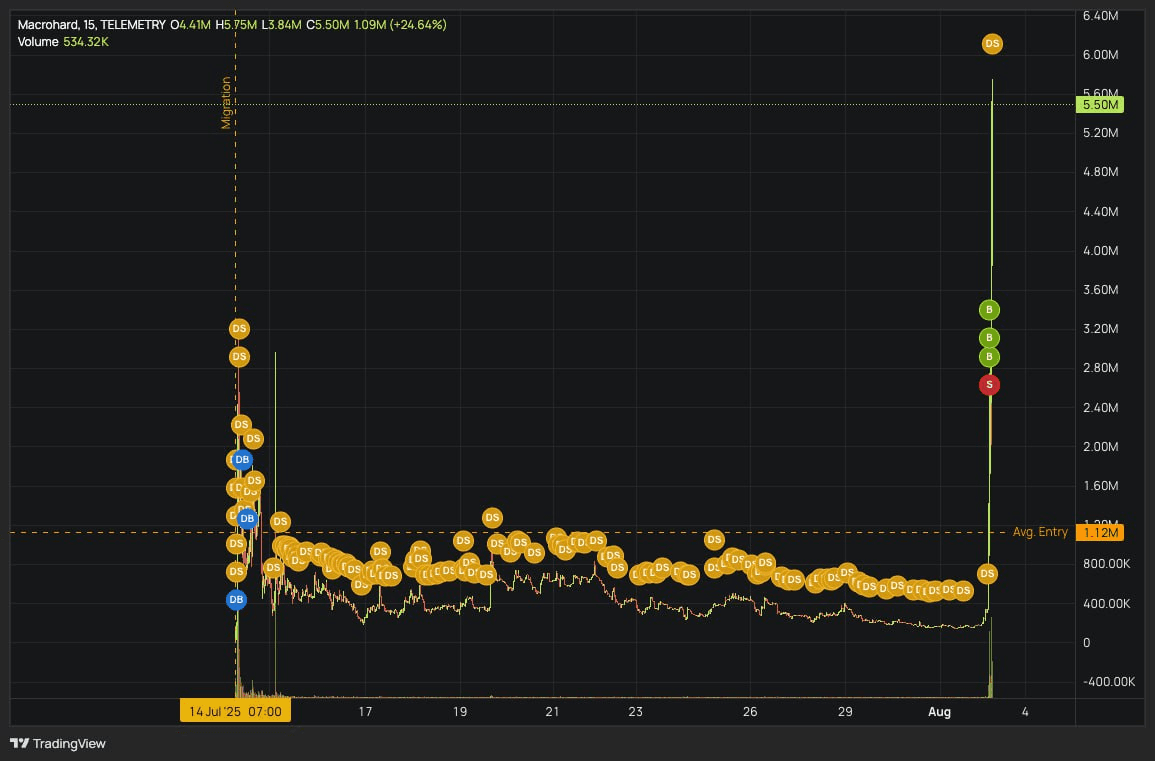Click the 2.00M value on the price scale
Screen dimensions: 1155x761
click(1100, 446)
